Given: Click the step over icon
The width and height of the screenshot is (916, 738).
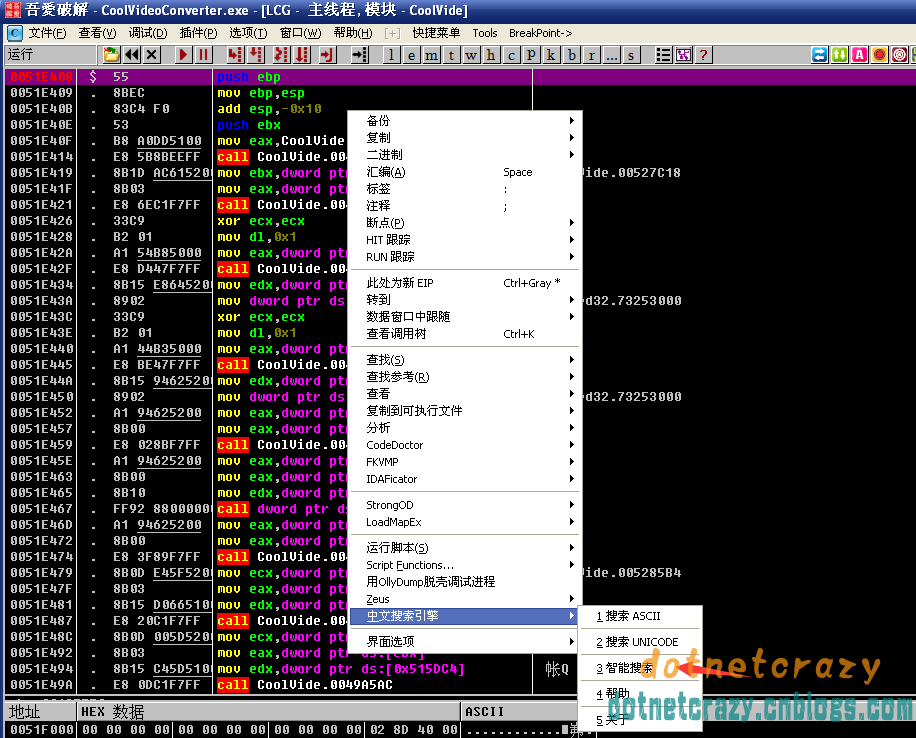Looking at the screenshot, I should (x=256, y=55).
